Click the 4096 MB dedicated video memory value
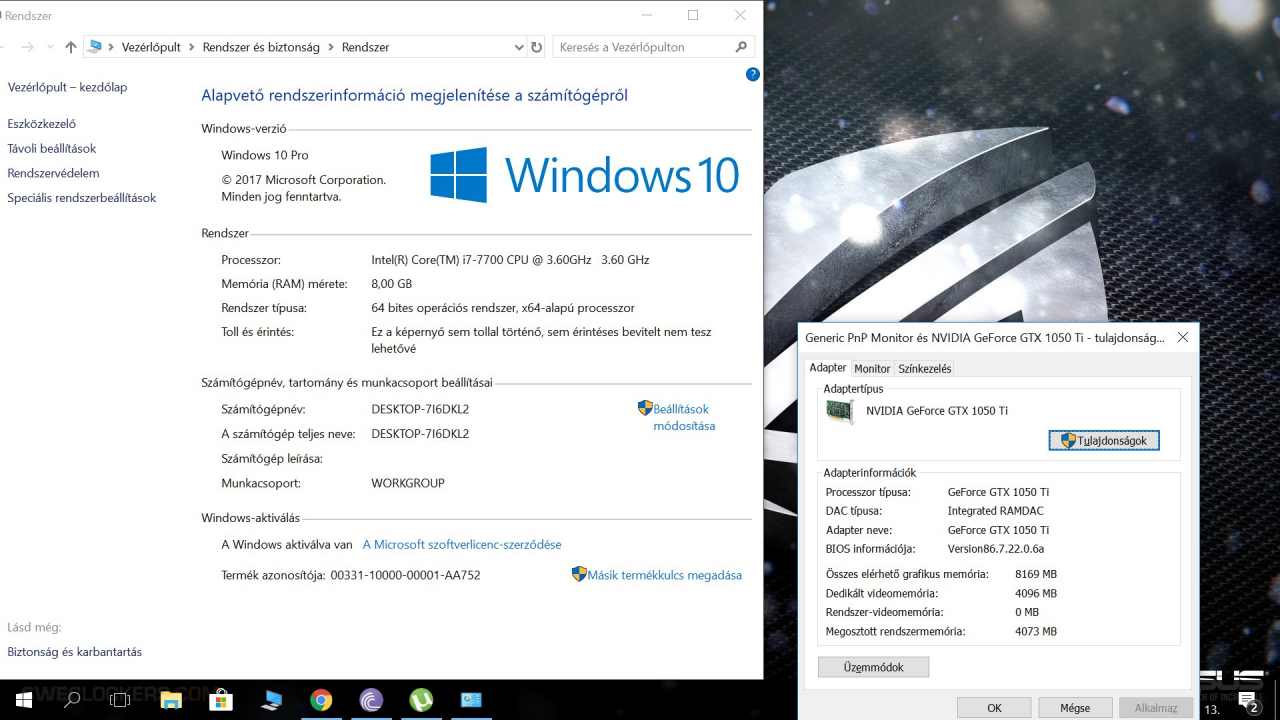 tap(1035, 593)
